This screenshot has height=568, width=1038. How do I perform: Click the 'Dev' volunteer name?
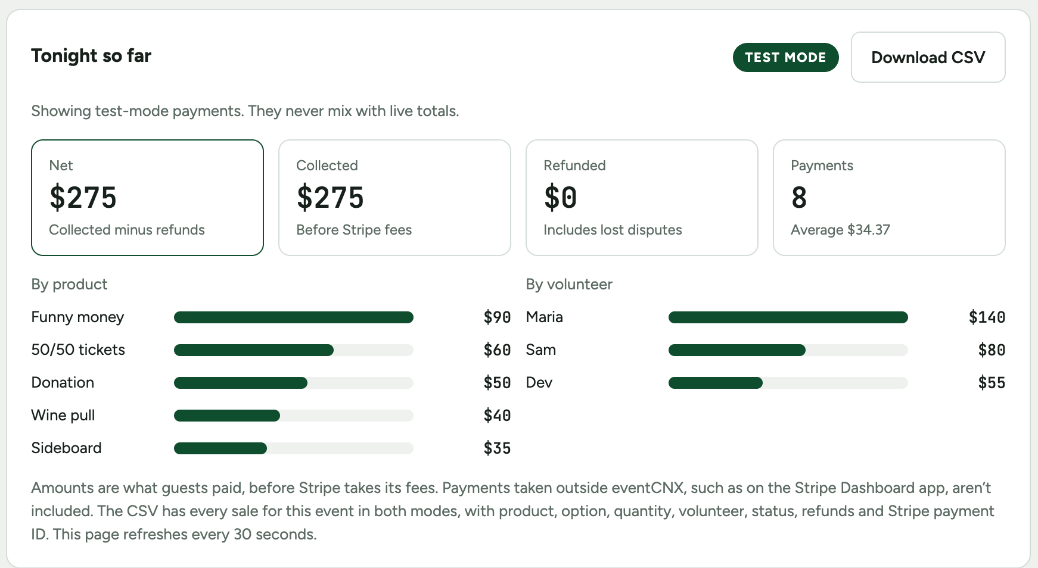click(x=539, y=383)
